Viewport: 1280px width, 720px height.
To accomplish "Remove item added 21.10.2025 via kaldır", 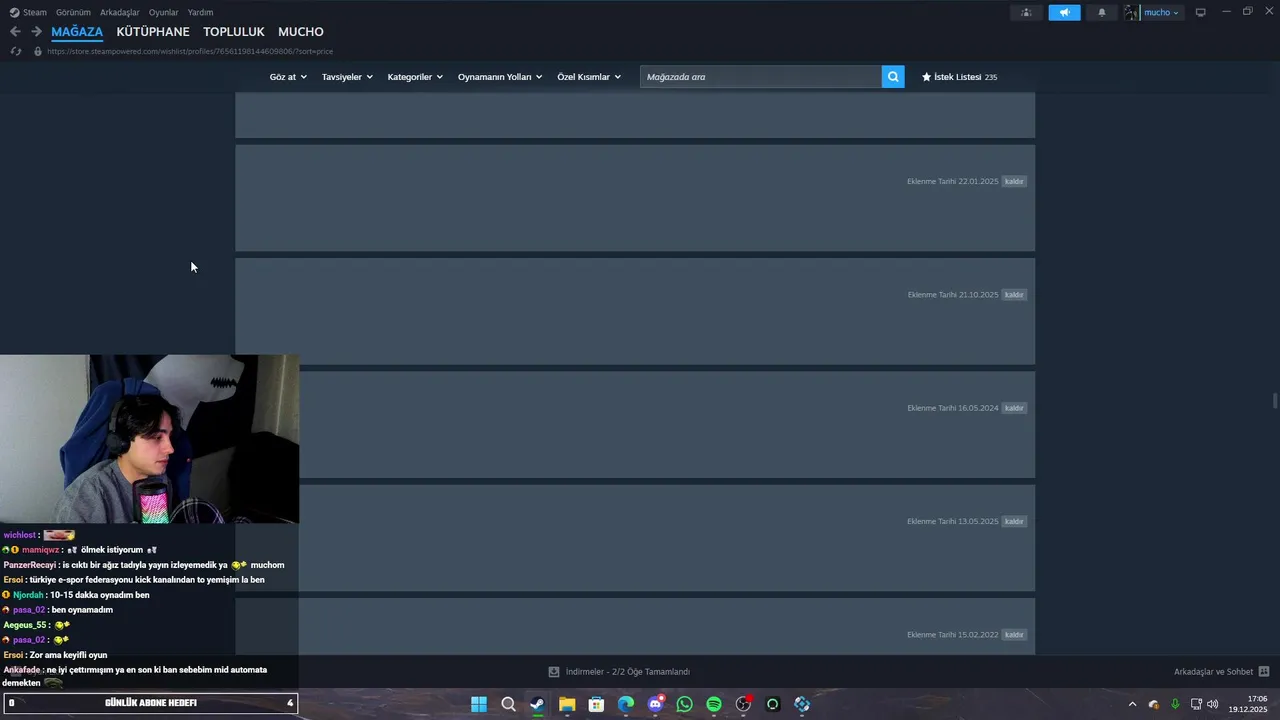I will point(1014,295).
